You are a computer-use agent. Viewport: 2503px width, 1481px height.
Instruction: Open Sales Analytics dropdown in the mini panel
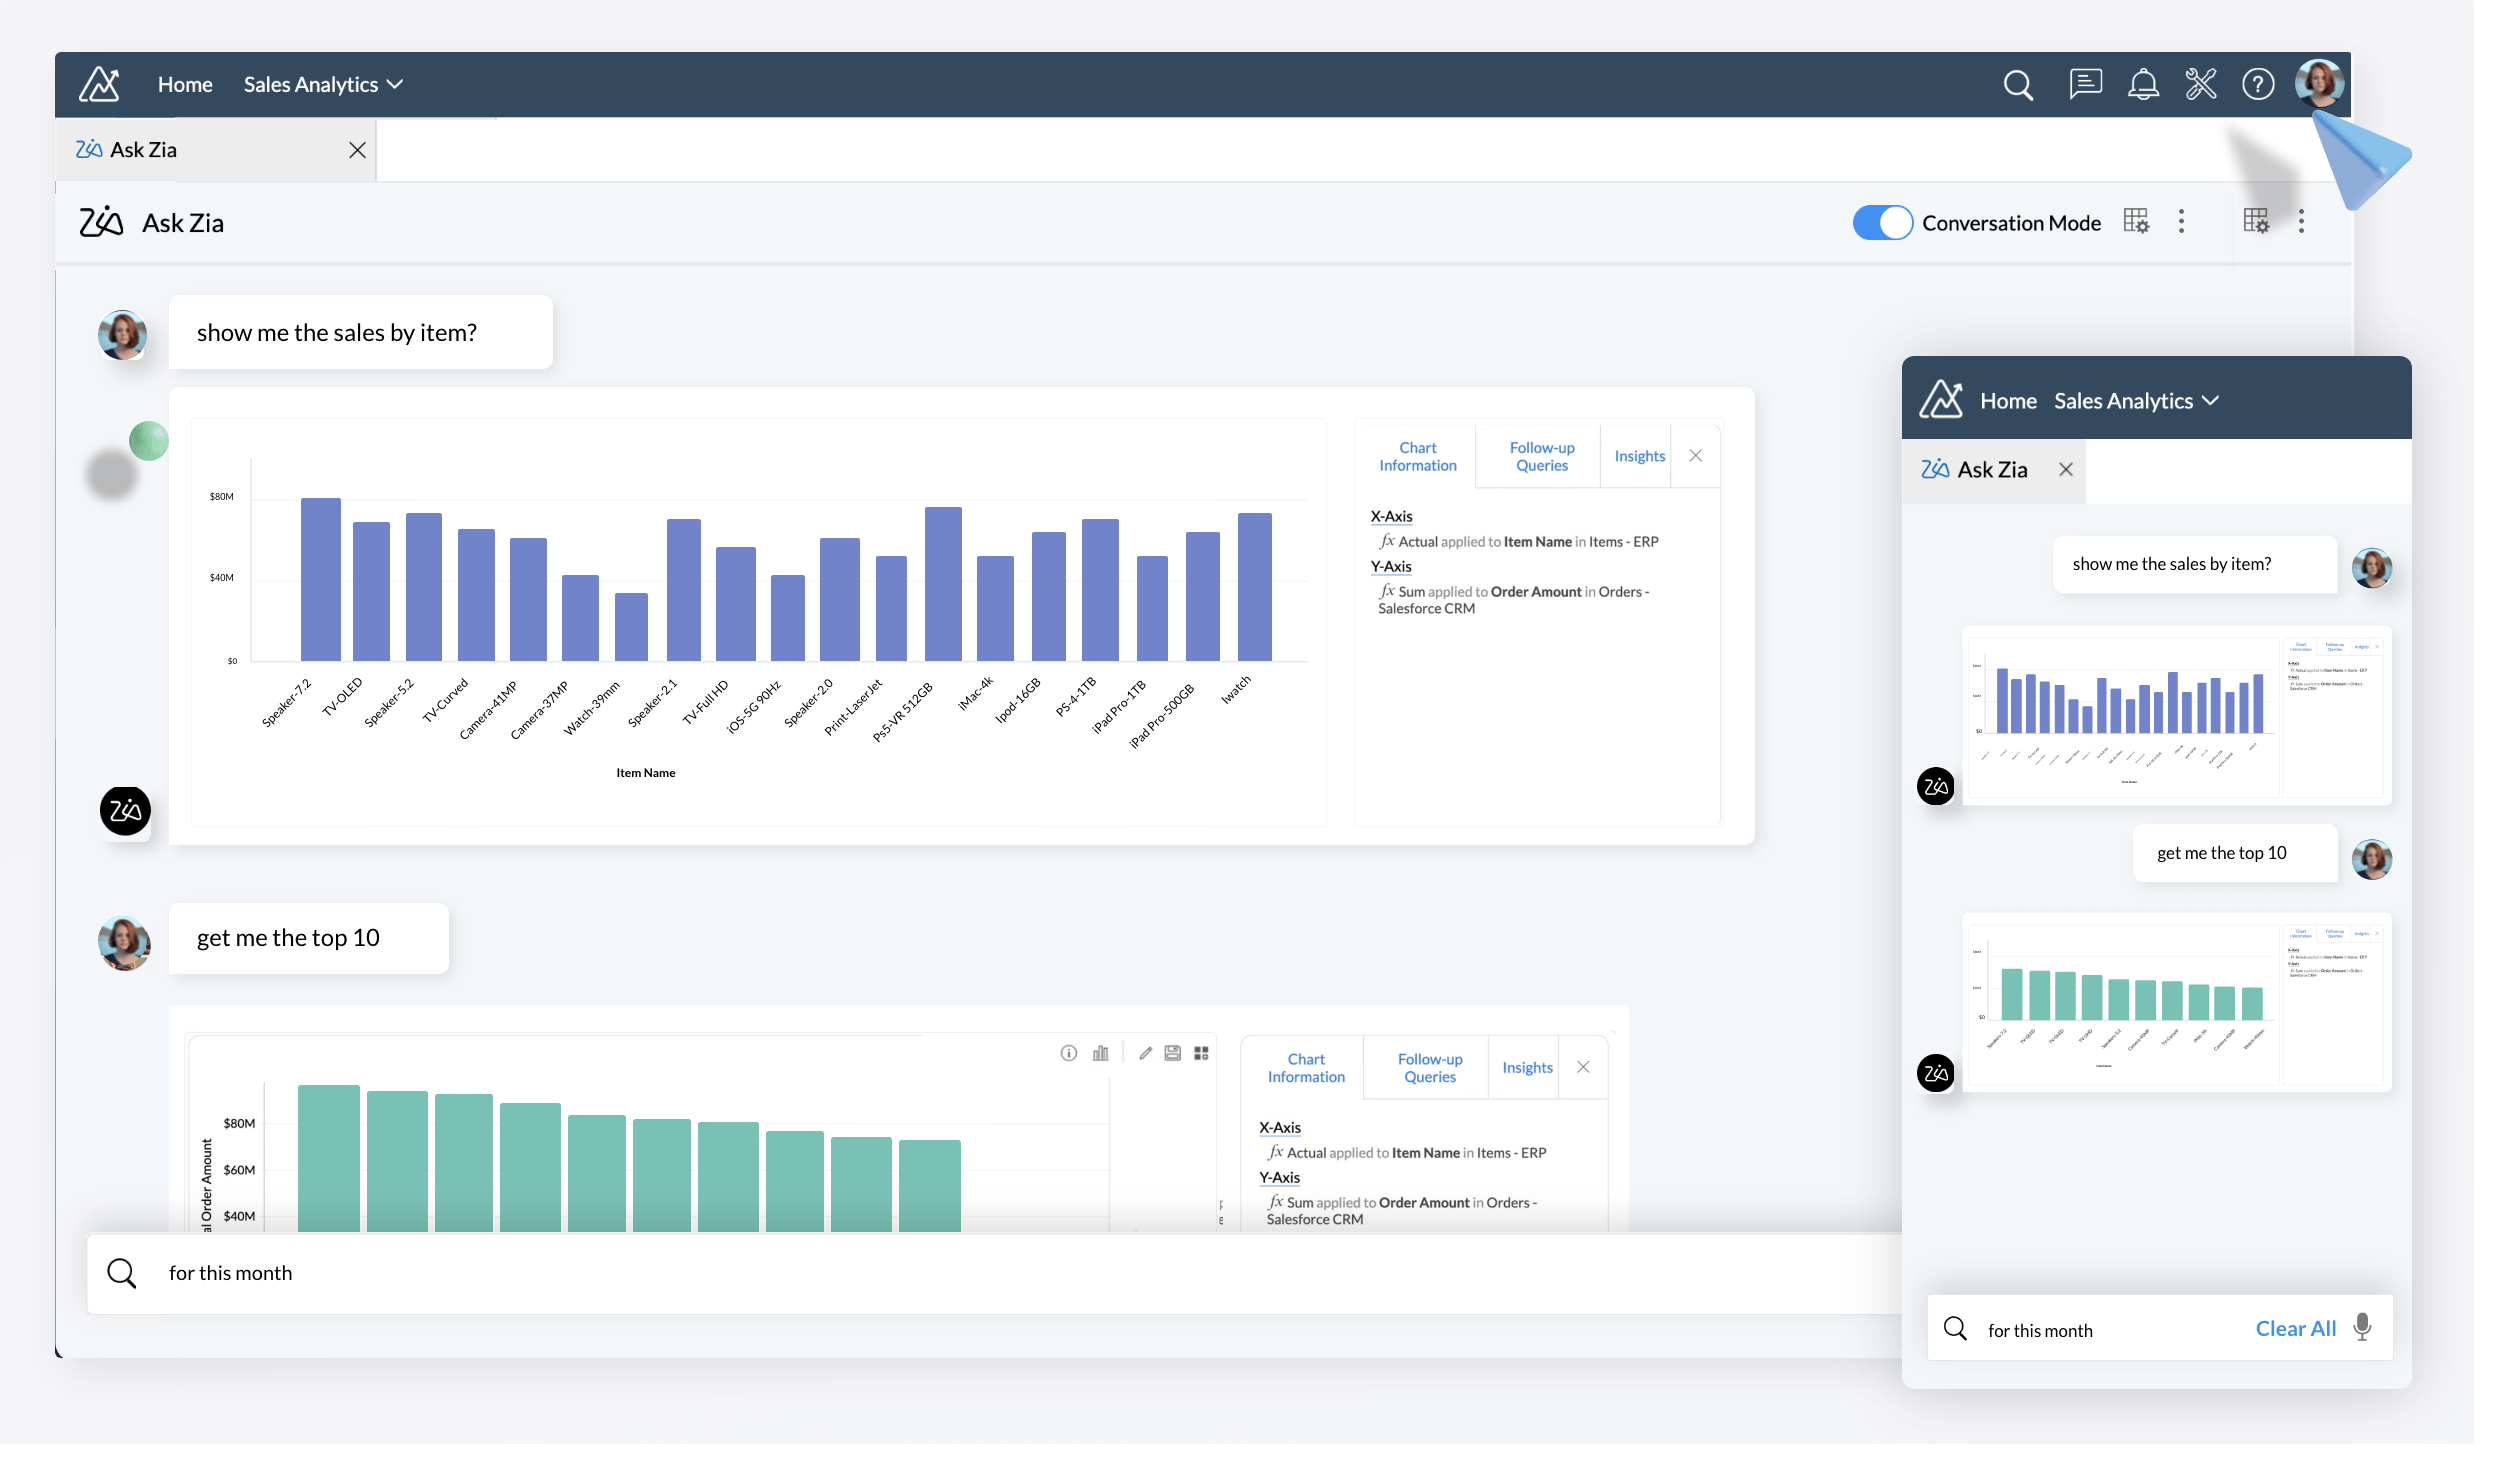pyautogui.click(x=2137, y=400)
